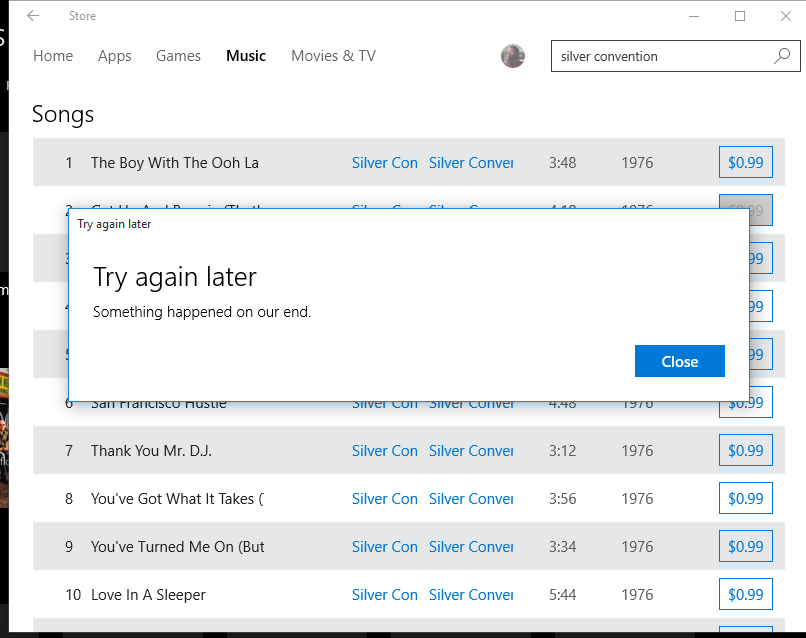806x638 pixels.
Task: Open album link for 'You've Turned Me On'
Action: coord(471,546)
